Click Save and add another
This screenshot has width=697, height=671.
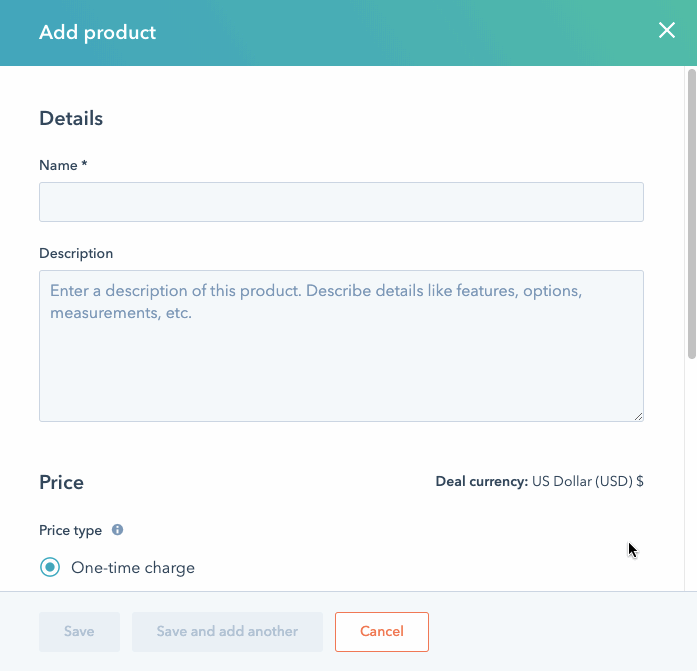point(227,632)
